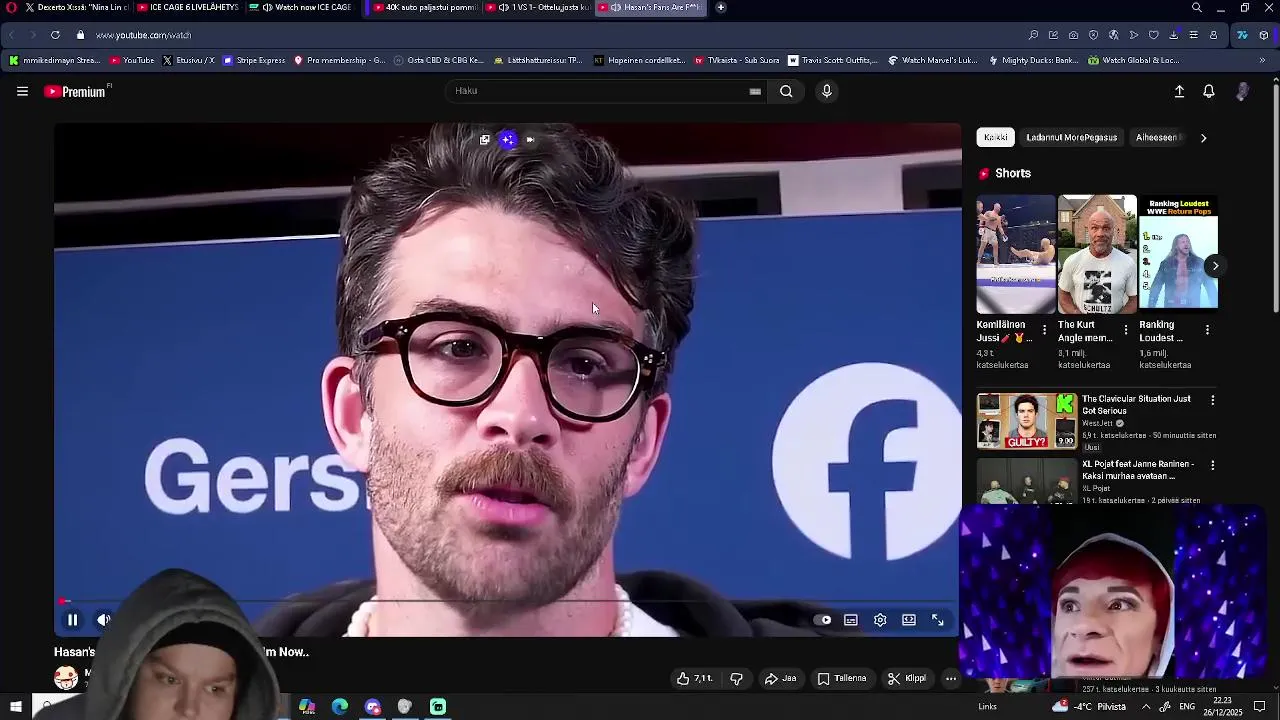Toggle subtitles captions button in player
This screenshot has height=720, width=1280.
point(851,620)
